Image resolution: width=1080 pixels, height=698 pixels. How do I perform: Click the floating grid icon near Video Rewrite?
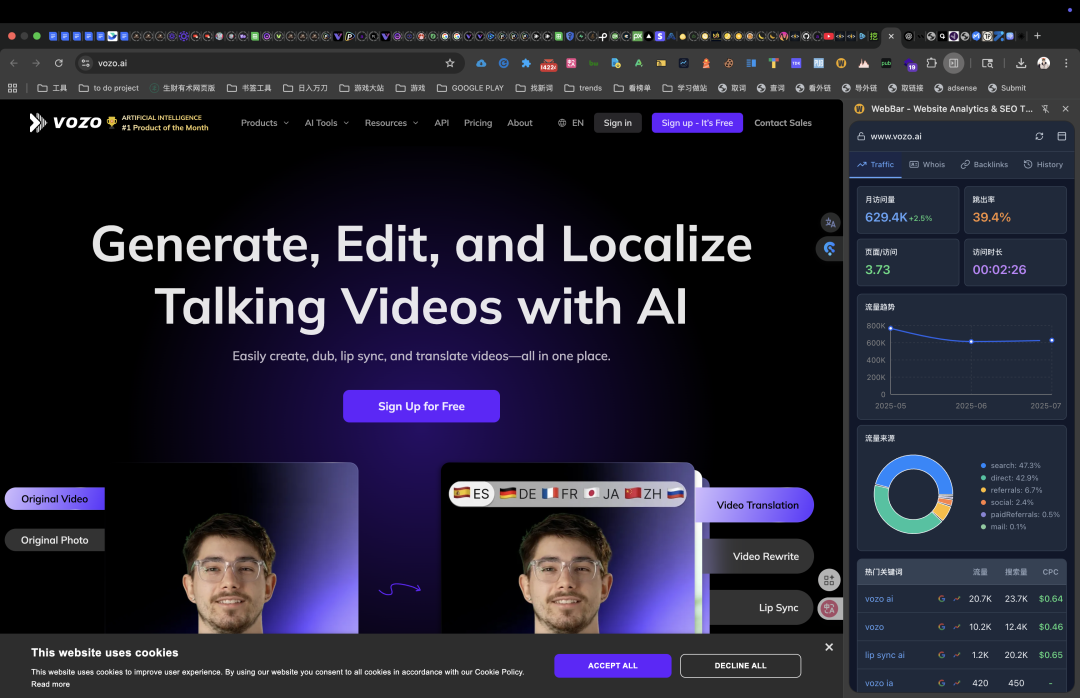coord(829,580)
